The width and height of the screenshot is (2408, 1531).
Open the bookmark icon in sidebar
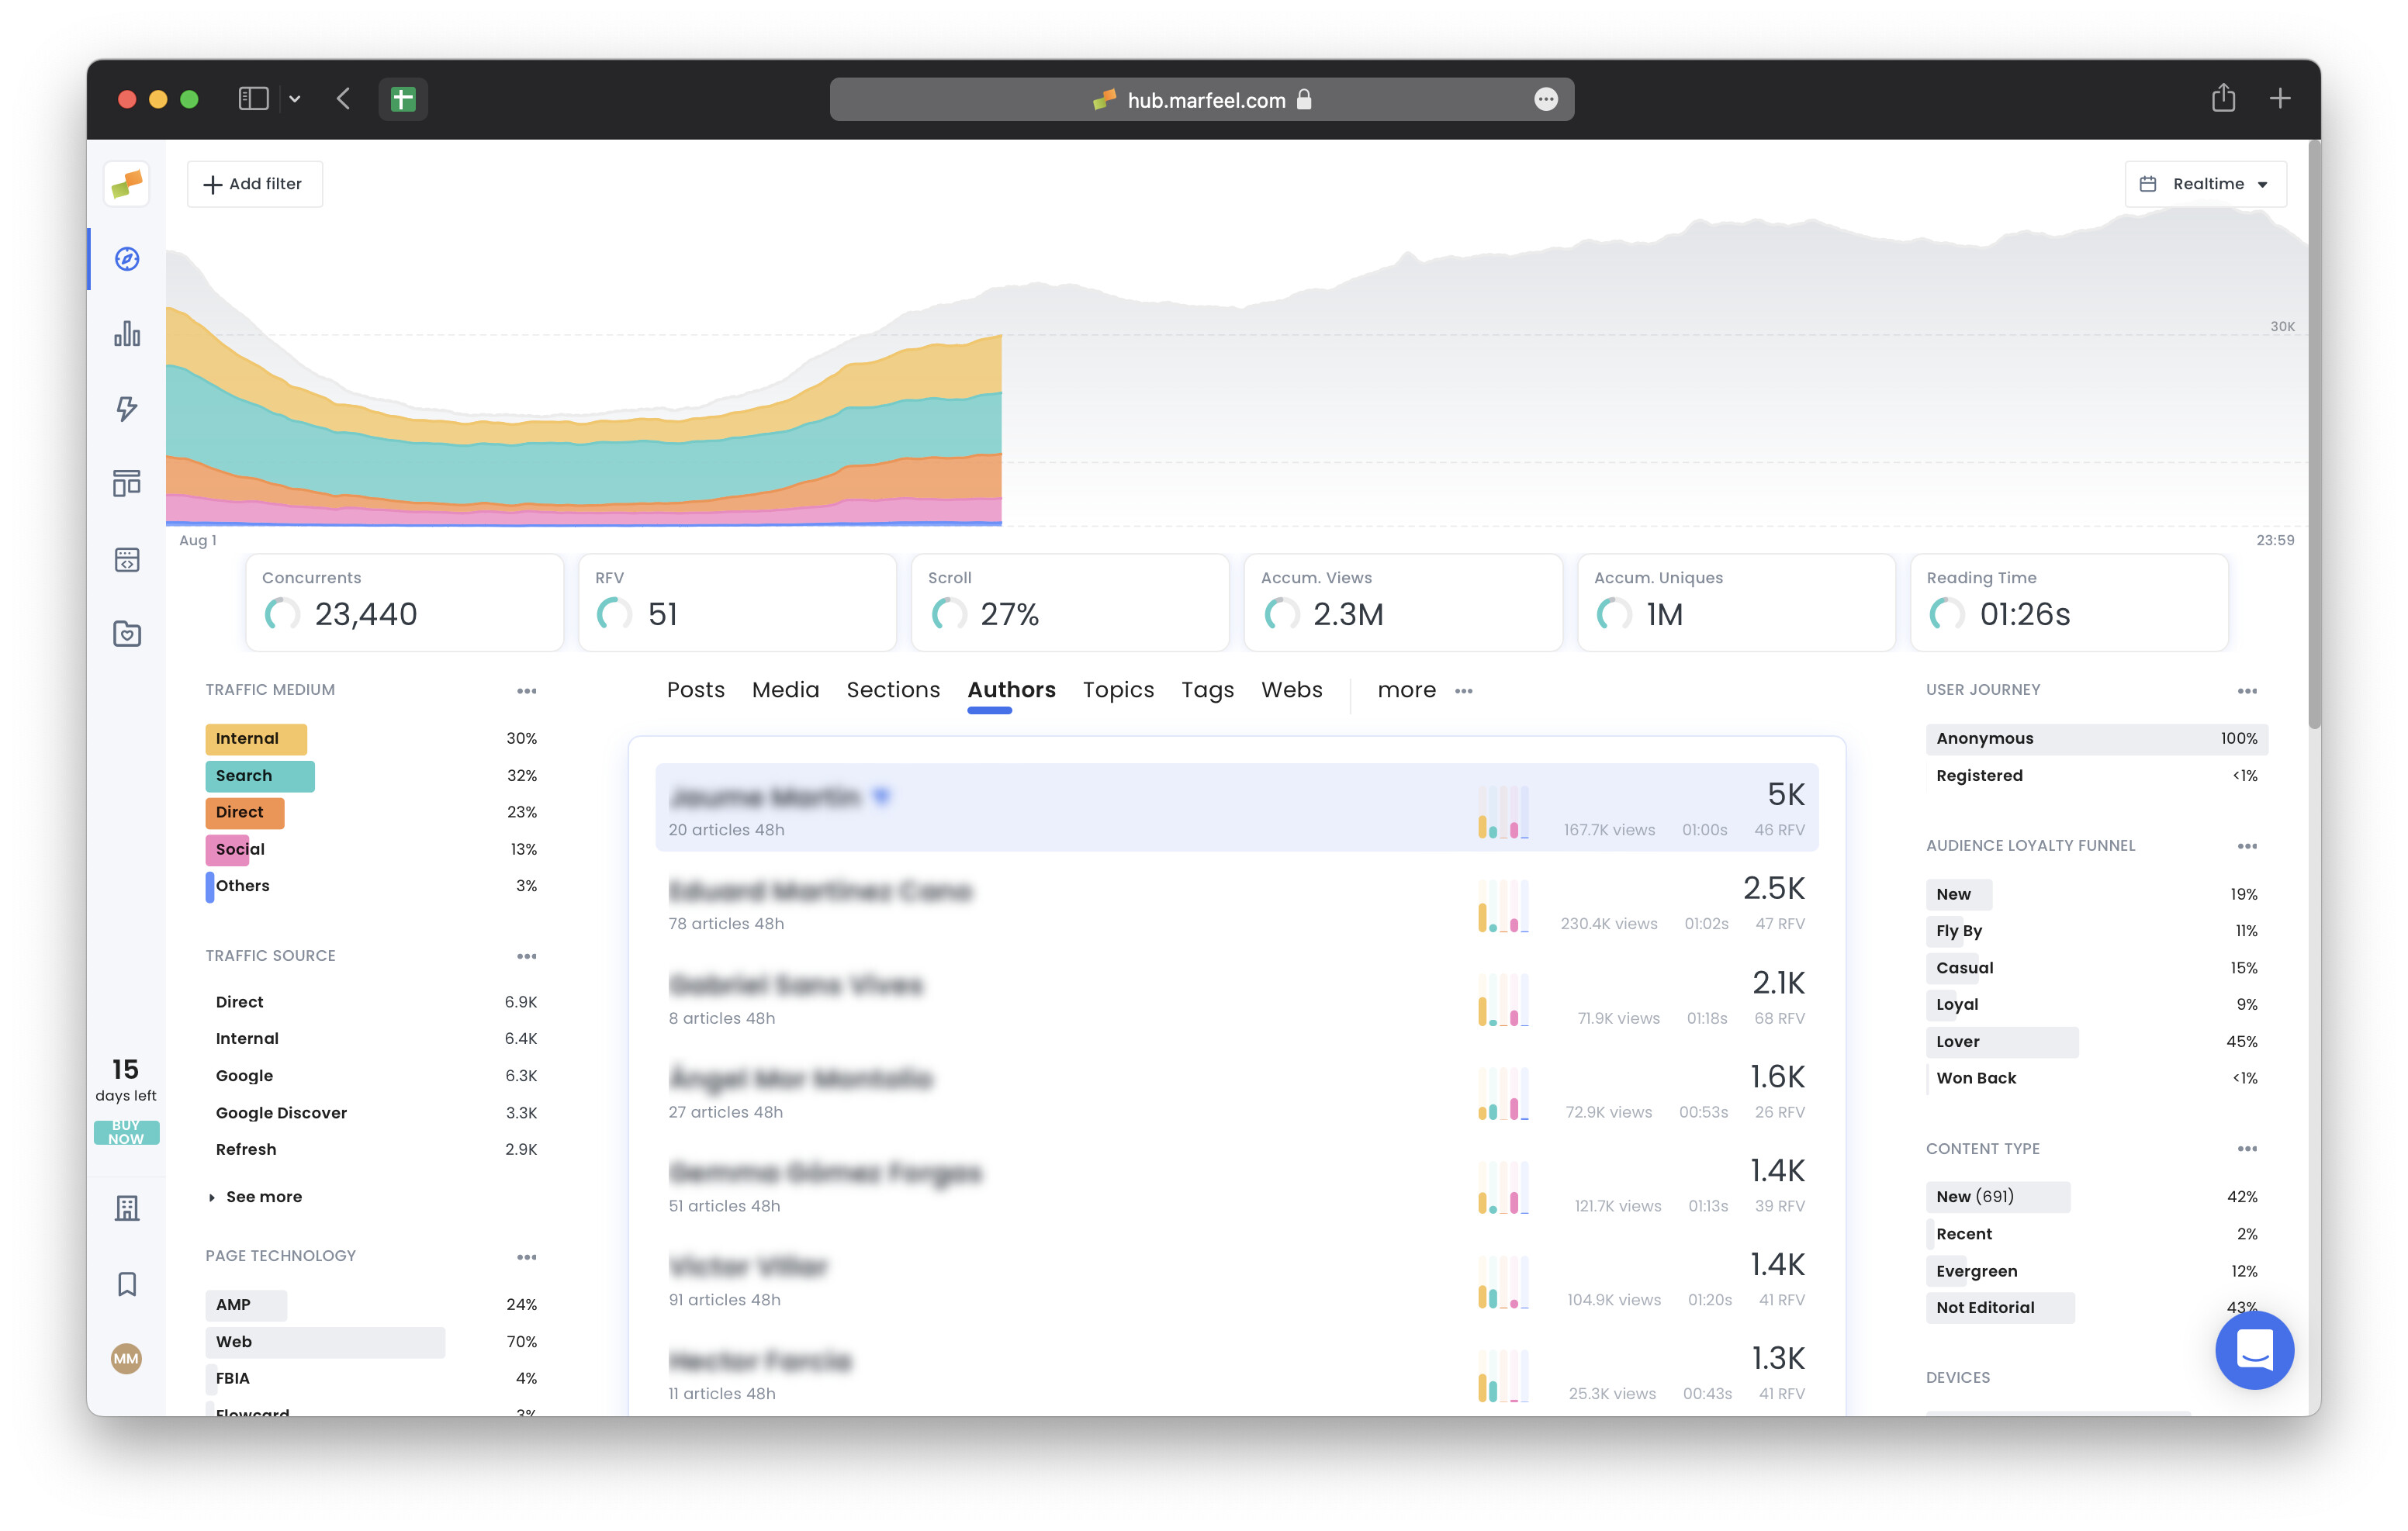(127, 1283)
